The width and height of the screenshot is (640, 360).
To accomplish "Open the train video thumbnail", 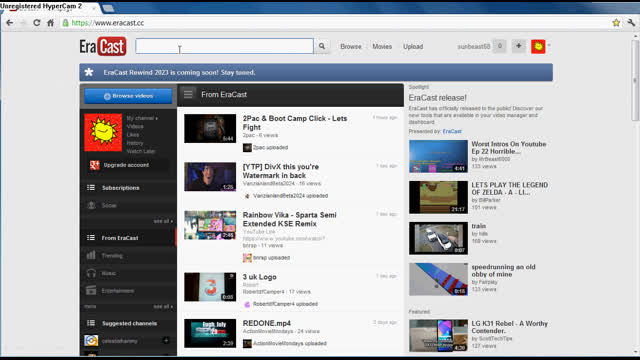I will click(438, 238).
